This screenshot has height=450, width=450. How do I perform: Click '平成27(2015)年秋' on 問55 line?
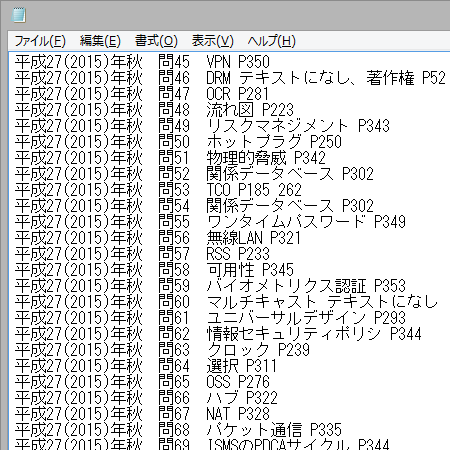click(x=78, y=222)
